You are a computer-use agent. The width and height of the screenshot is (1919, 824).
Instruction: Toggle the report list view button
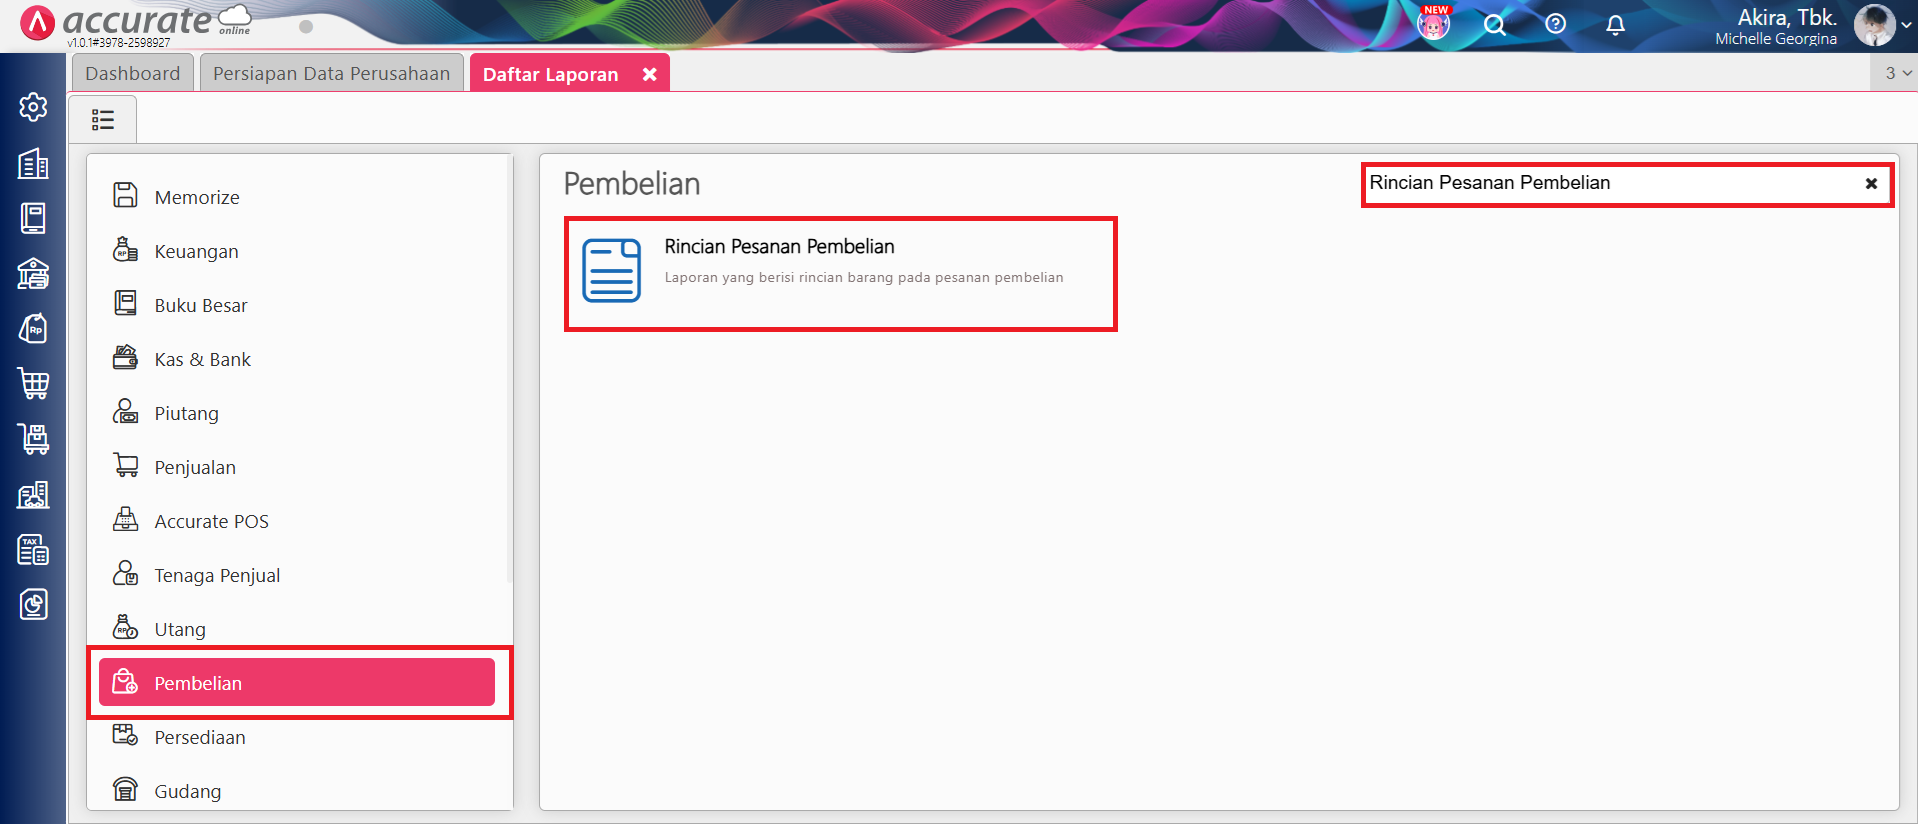(103, 120)
